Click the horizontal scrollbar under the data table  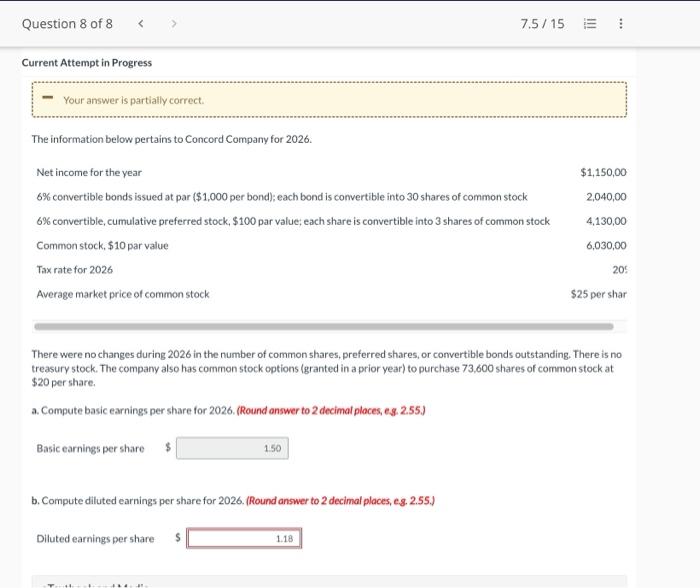[324, 327]
